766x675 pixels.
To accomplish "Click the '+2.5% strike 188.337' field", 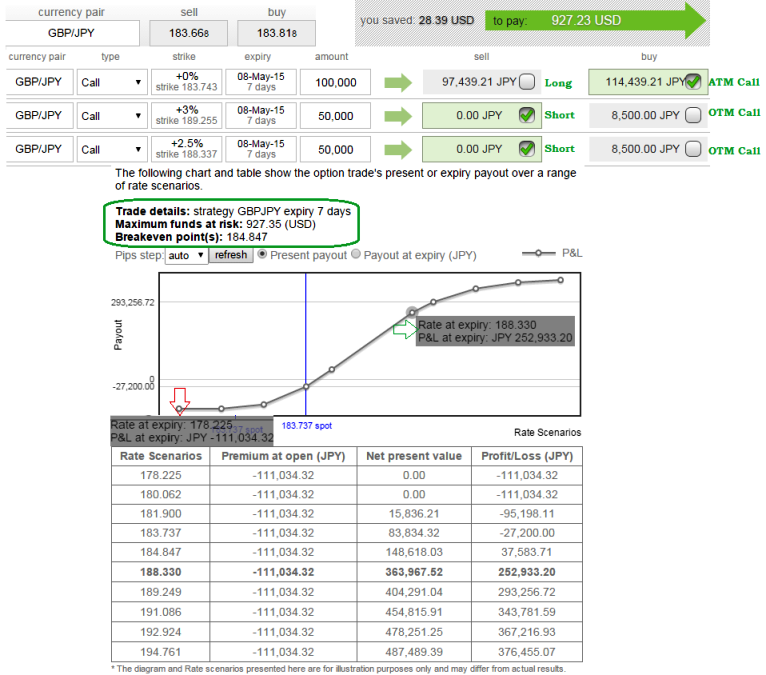I will 187,149.
